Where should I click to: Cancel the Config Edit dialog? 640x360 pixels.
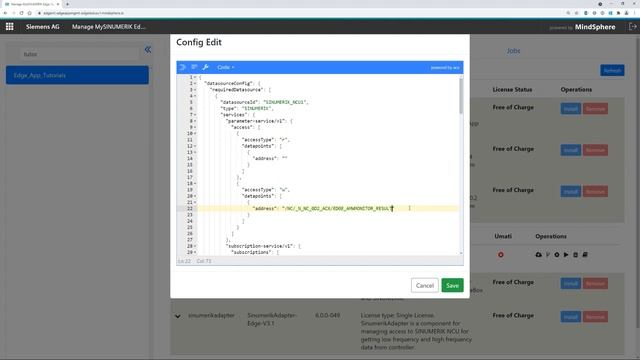pyautogui.click(x=424, y=285)
